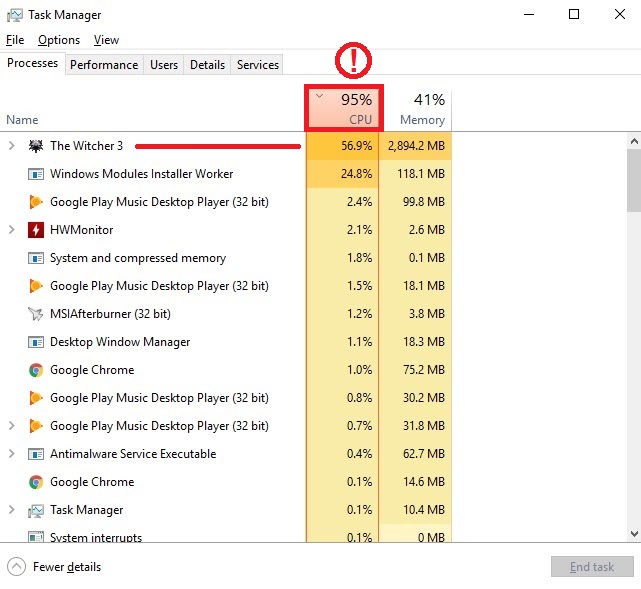
Task: Maximize the Task Manager window
Action: click(x=574, y=15)
